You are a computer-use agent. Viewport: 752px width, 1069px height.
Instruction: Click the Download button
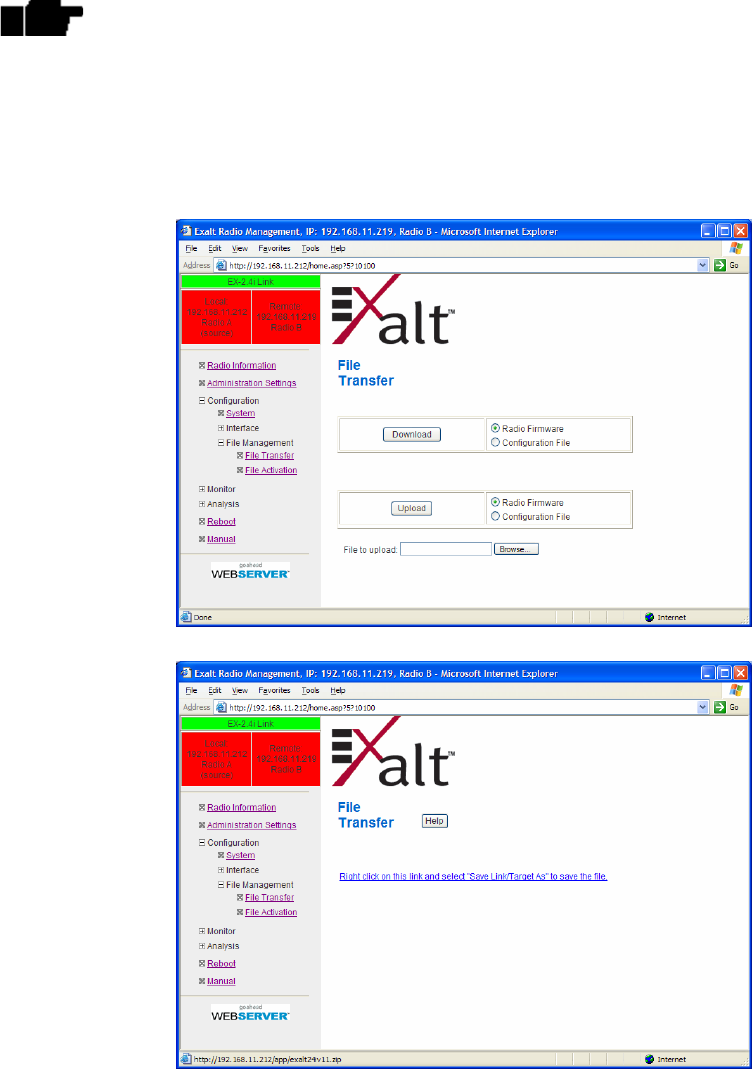(x=412, y=434)
